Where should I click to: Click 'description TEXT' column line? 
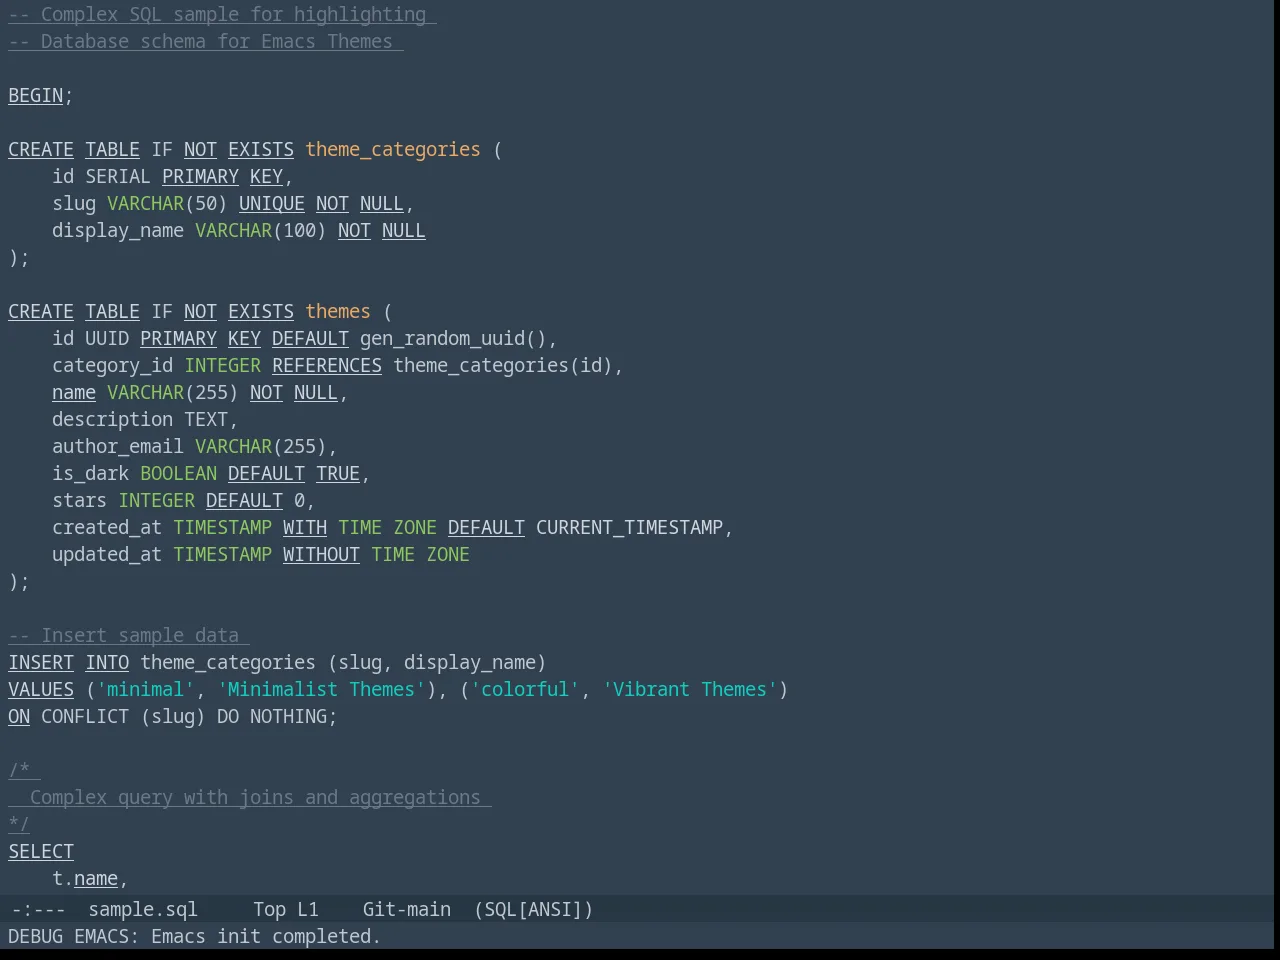145,420
